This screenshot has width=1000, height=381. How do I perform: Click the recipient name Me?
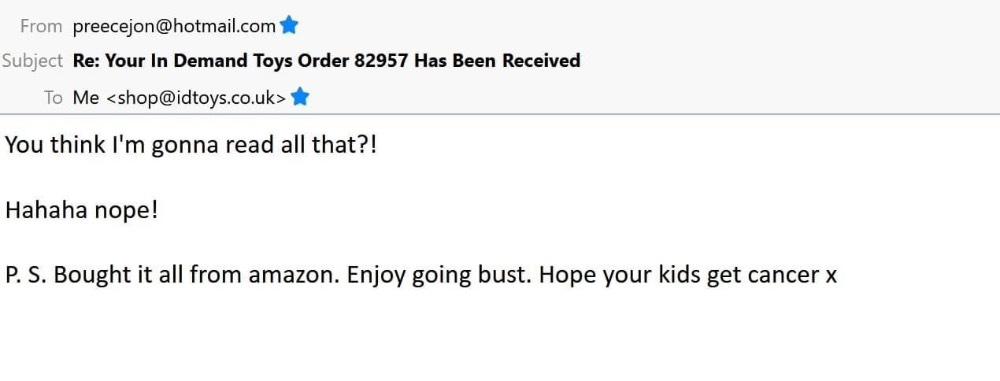[86, 98]
